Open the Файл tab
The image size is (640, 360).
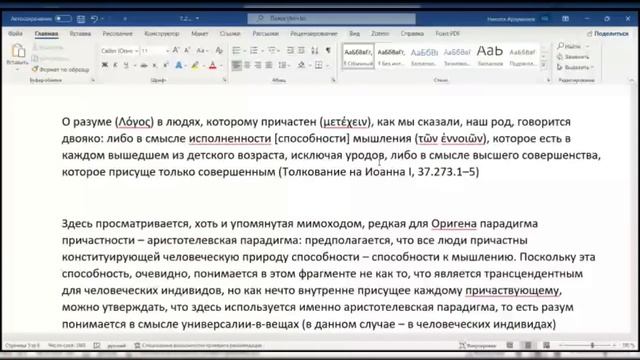coord(16,33)
